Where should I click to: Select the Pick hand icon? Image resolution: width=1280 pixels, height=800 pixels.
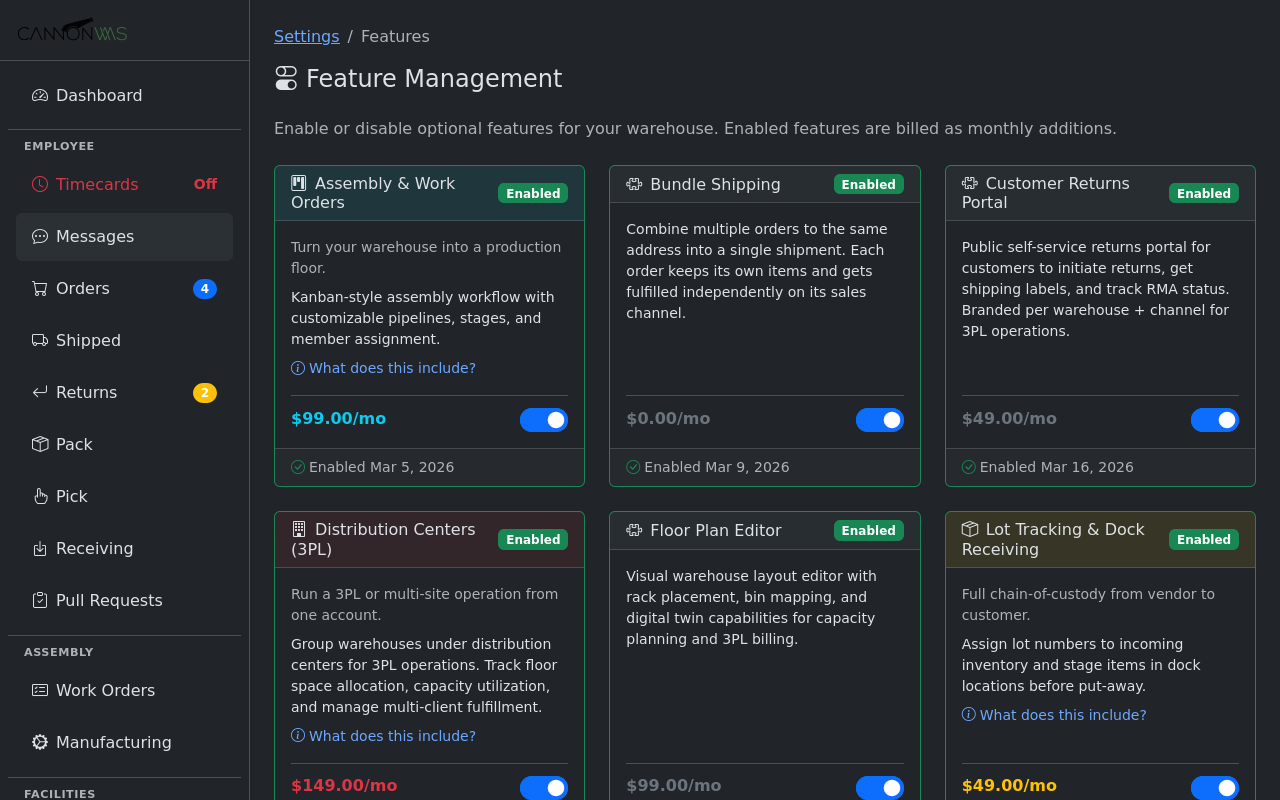(x=39, y=496)
